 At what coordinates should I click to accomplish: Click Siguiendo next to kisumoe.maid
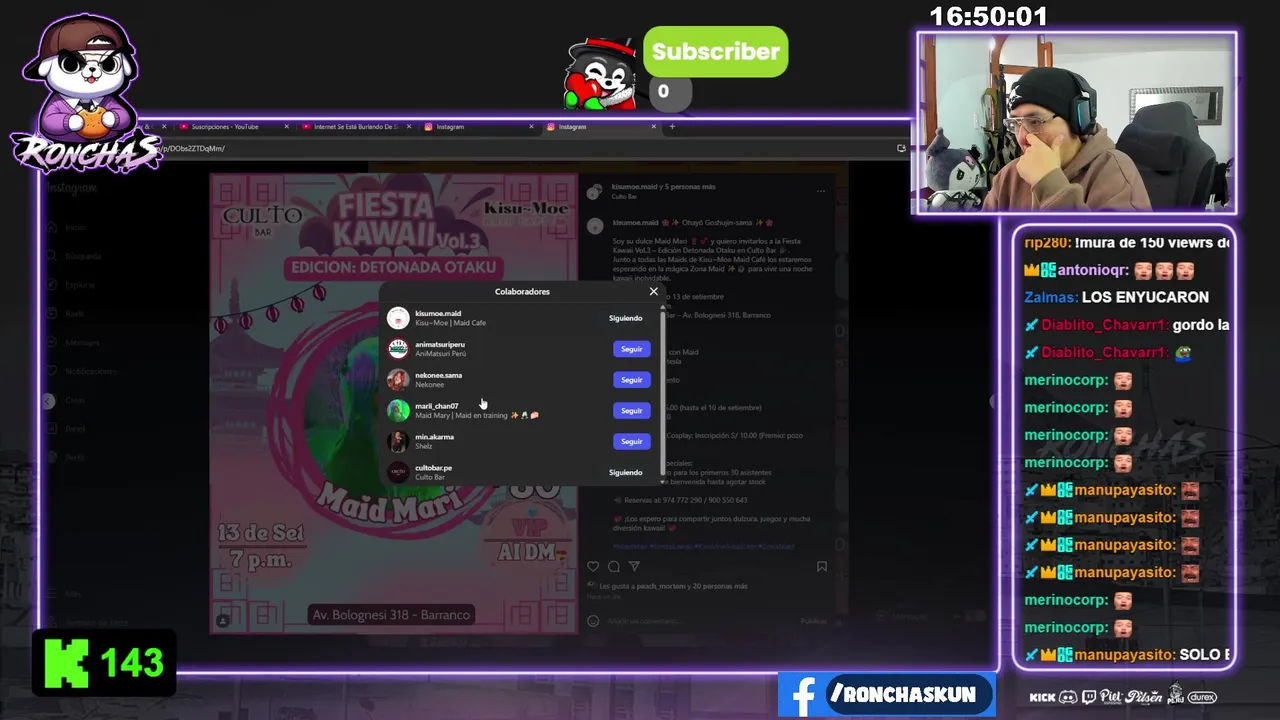click(x=626, y=318)
